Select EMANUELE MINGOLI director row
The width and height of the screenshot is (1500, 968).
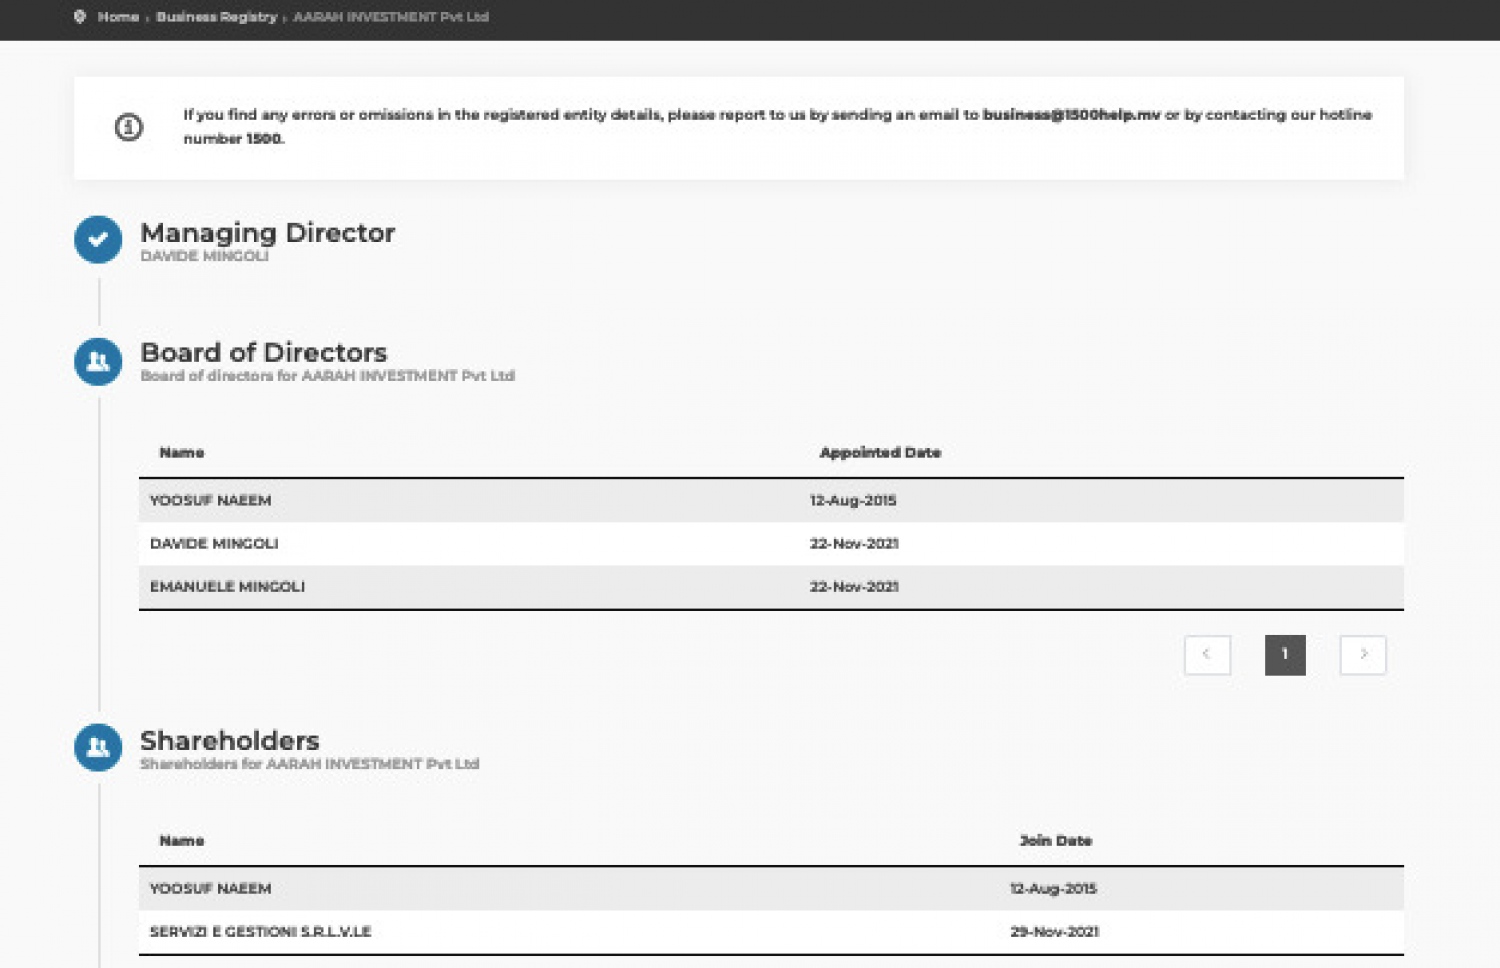[227, 587]
